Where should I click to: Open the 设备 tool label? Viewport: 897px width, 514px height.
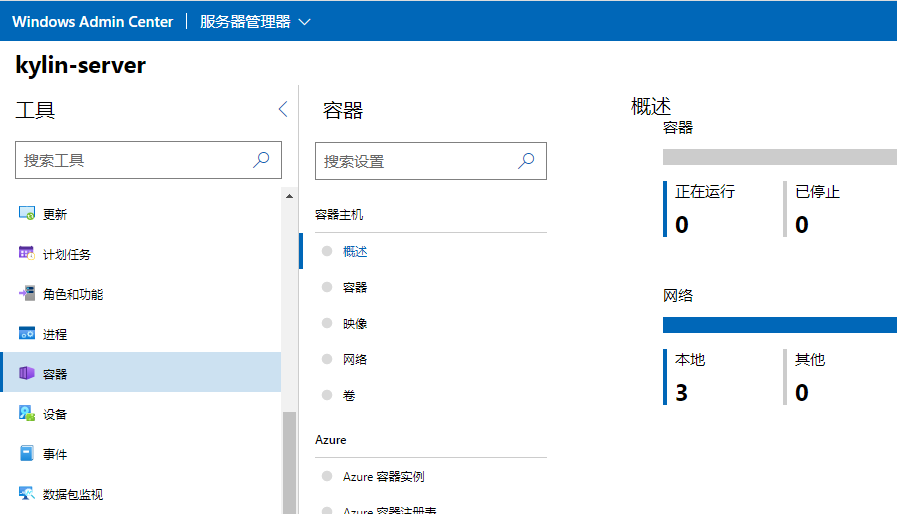tap(55, 414)
